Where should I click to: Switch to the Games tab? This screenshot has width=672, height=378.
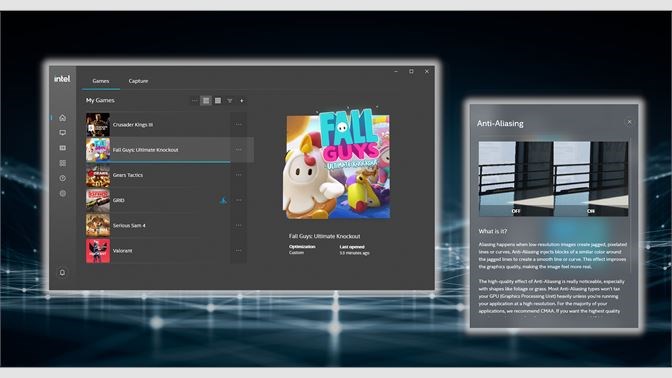[x=101, y=81]
